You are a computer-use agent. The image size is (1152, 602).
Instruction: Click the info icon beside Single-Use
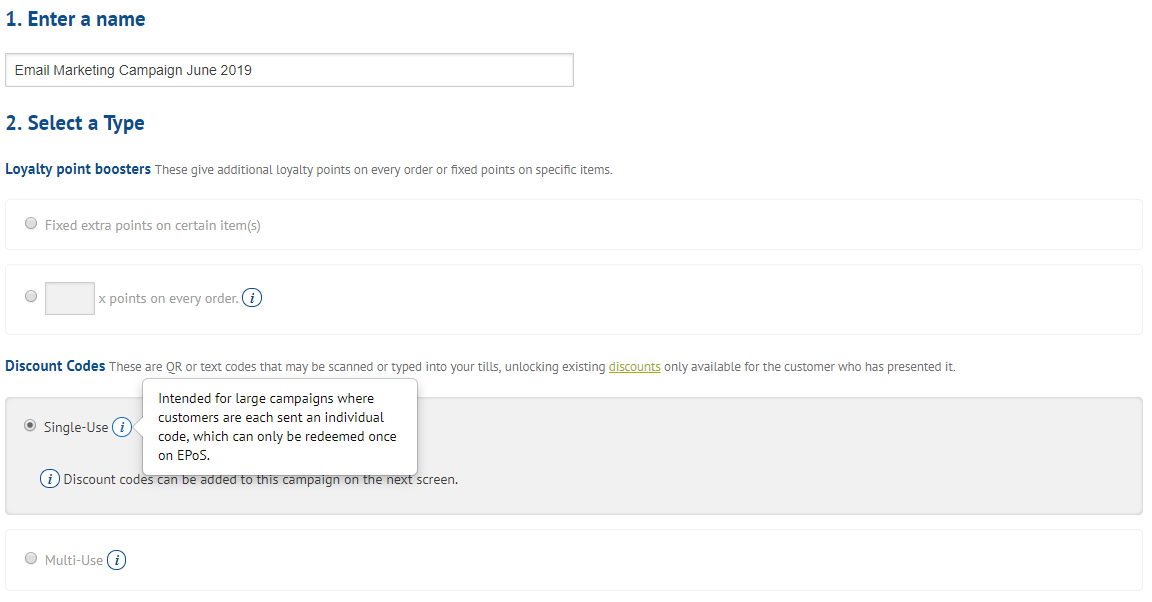121,427
